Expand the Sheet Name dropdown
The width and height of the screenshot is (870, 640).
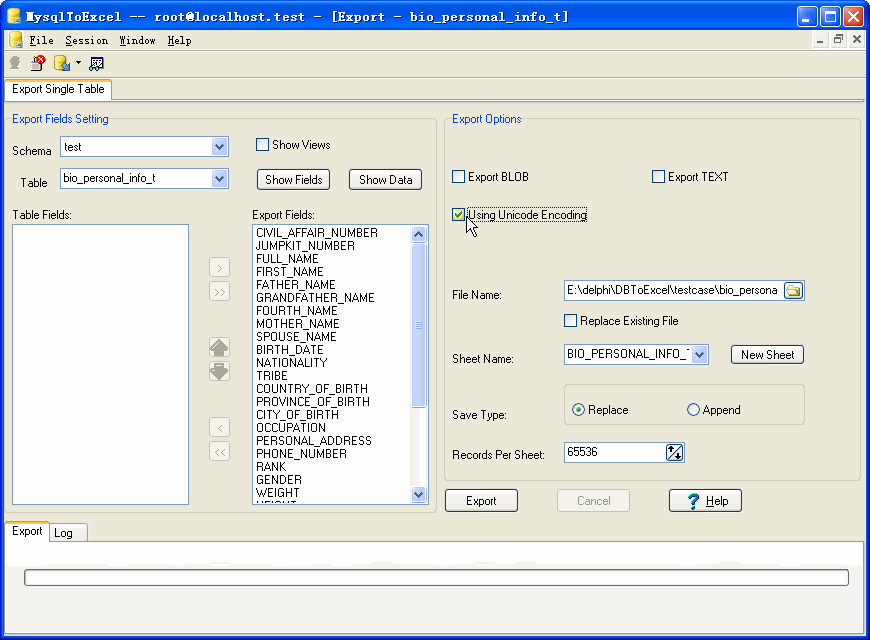coord(700,355)
